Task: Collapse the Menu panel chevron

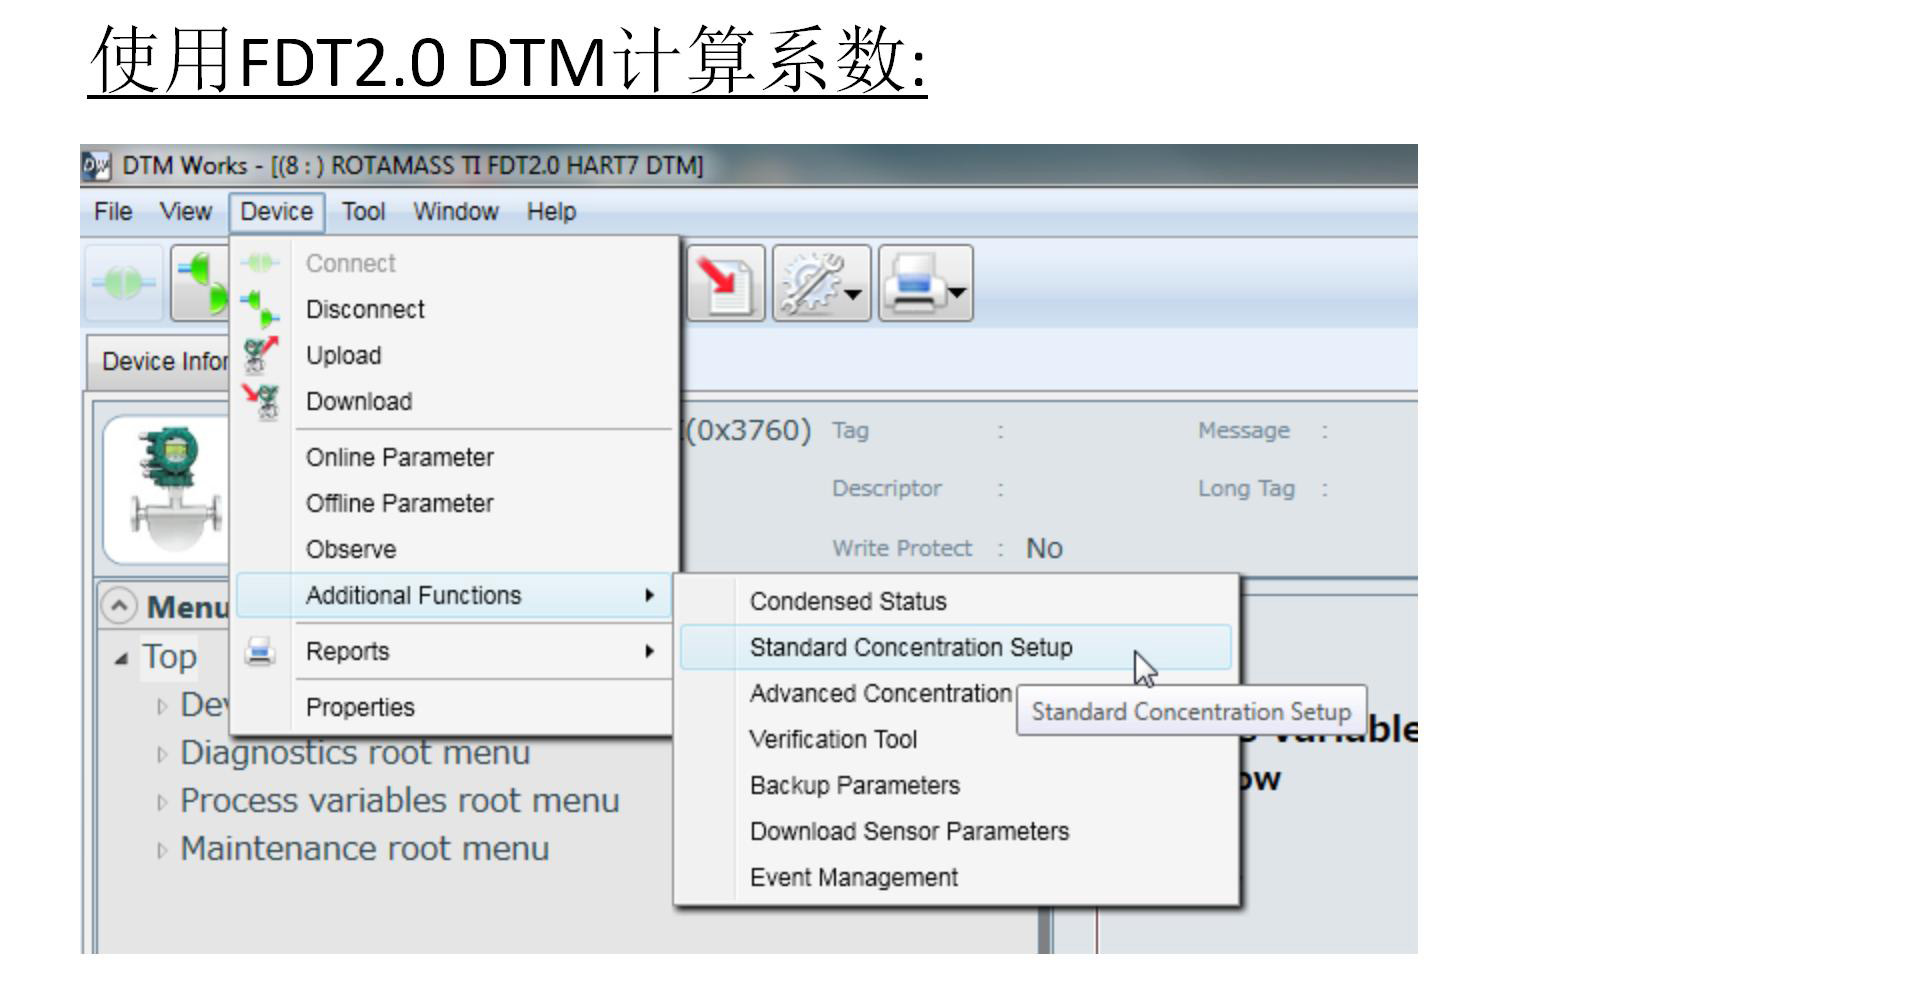Action: click(x=119, y=606)
